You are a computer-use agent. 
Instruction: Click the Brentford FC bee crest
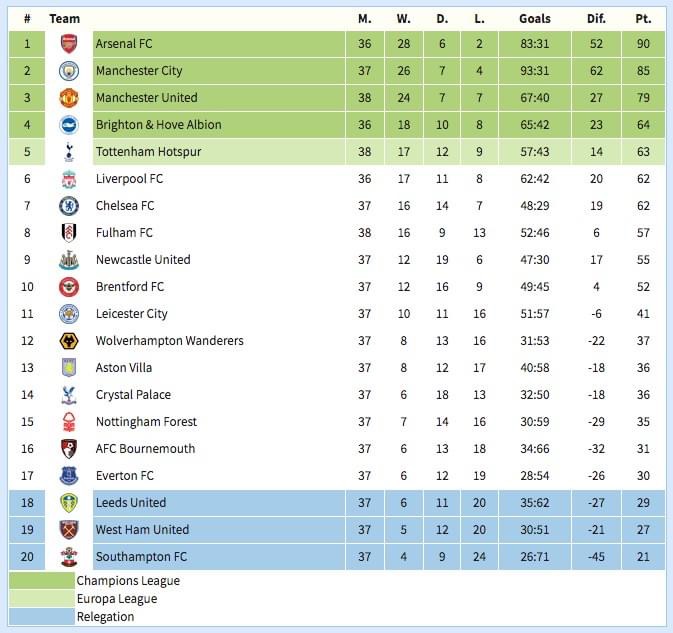coord(69,287)
